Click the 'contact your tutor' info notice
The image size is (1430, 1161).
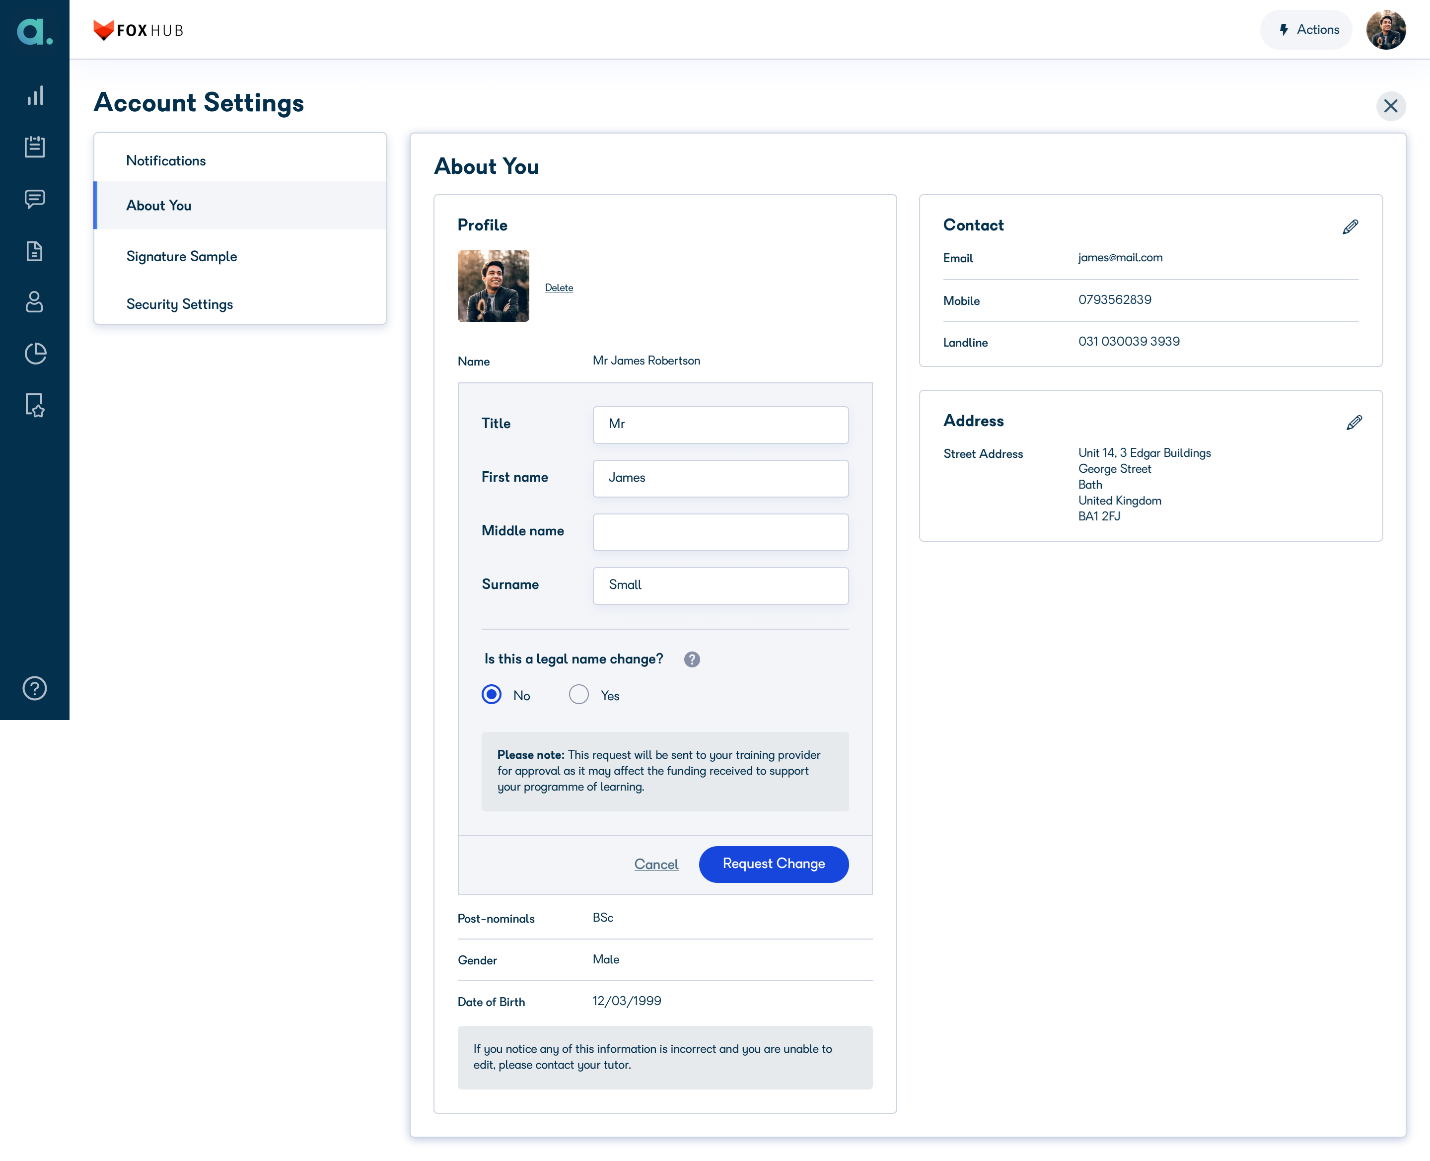(x=665, y=1057)
